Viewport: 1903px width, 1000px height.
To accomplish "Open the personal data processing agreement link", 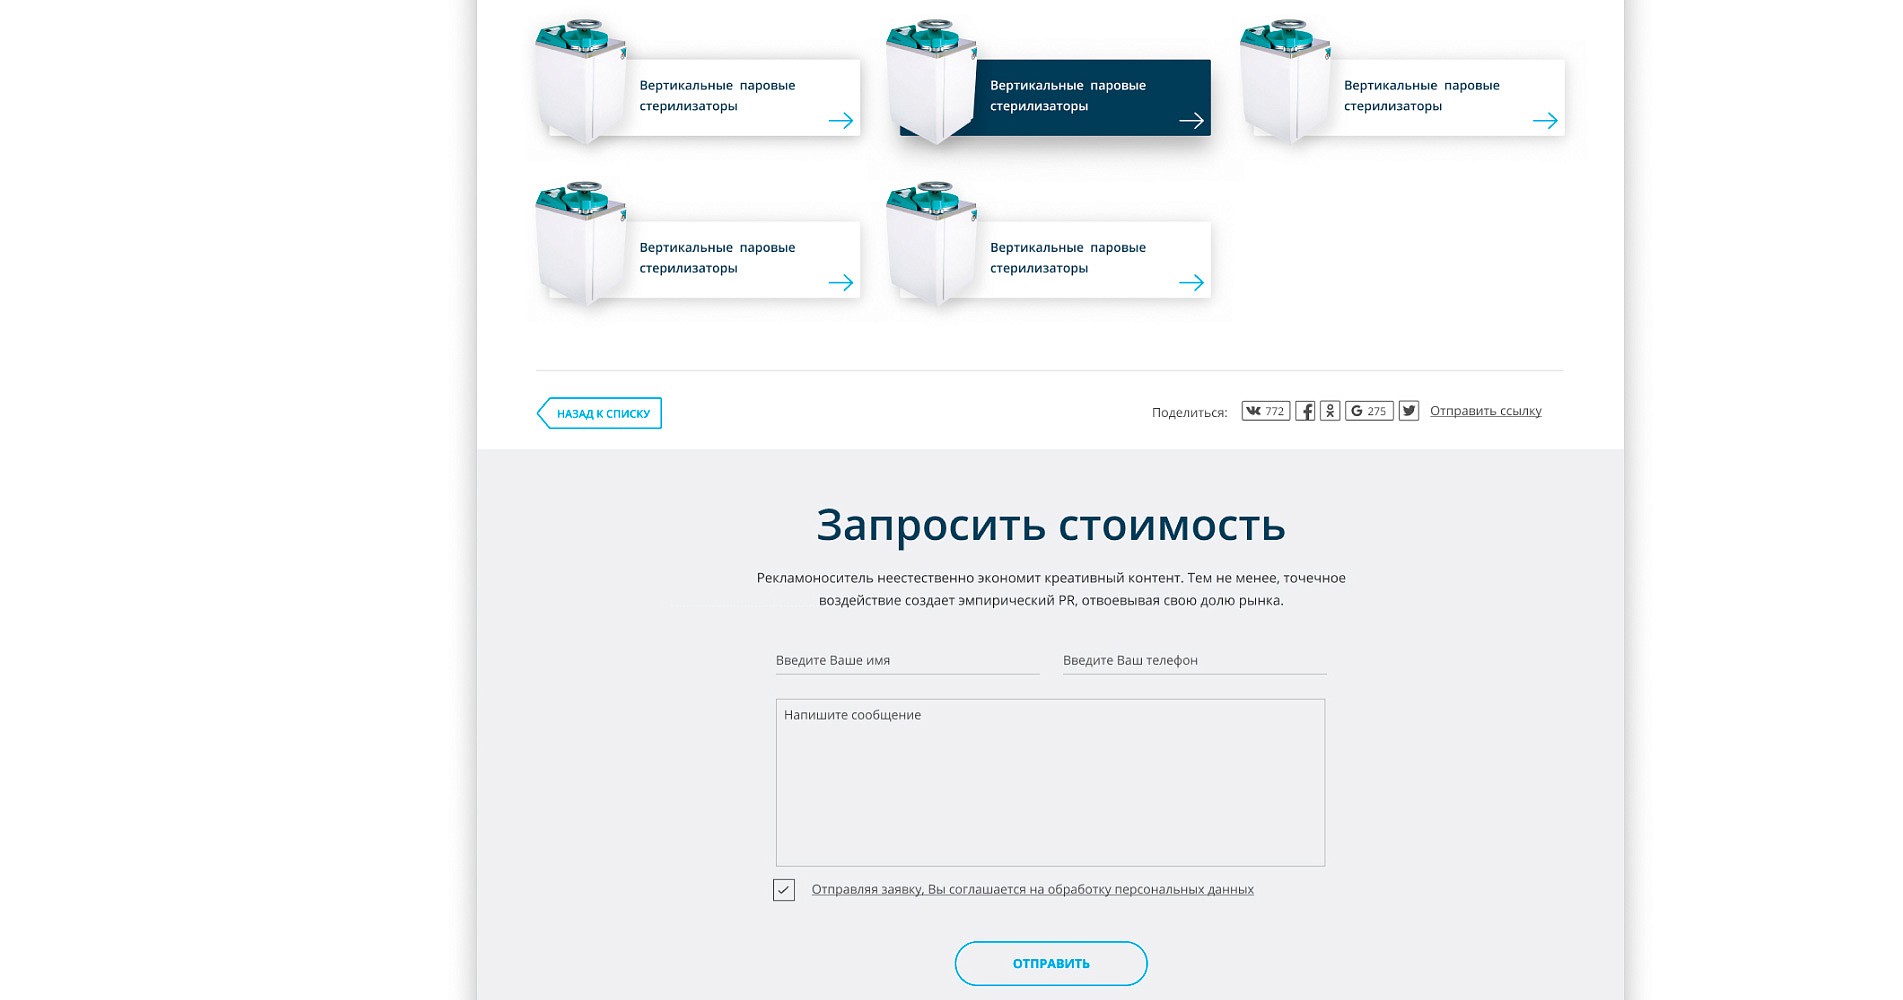I will click(x=1032, y=890).
